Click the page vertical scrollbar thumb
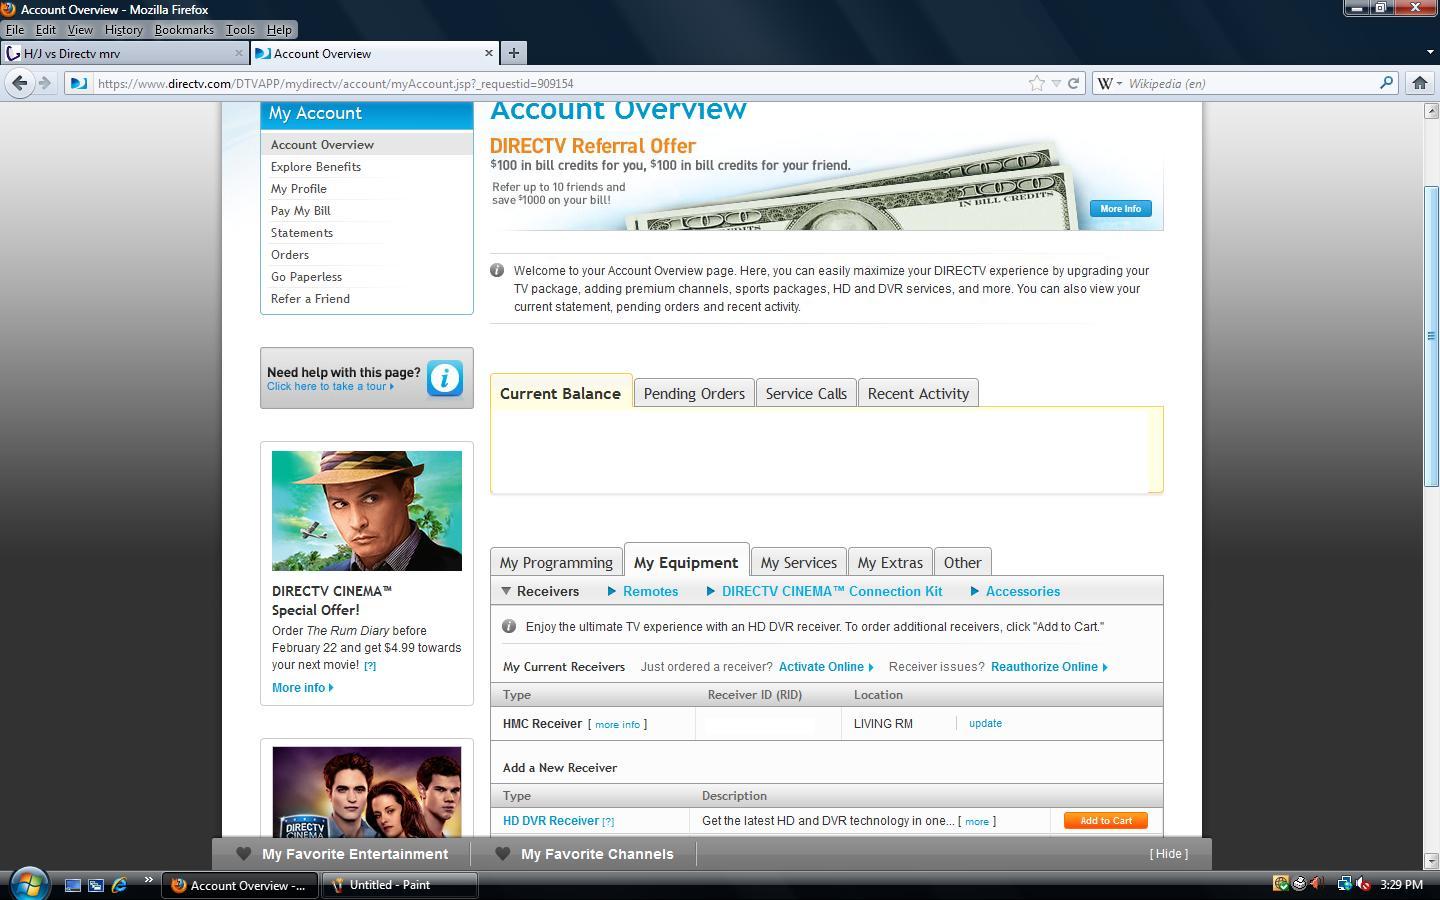The width and height of the screenshot is (1440, 900). click(1431, 336)
